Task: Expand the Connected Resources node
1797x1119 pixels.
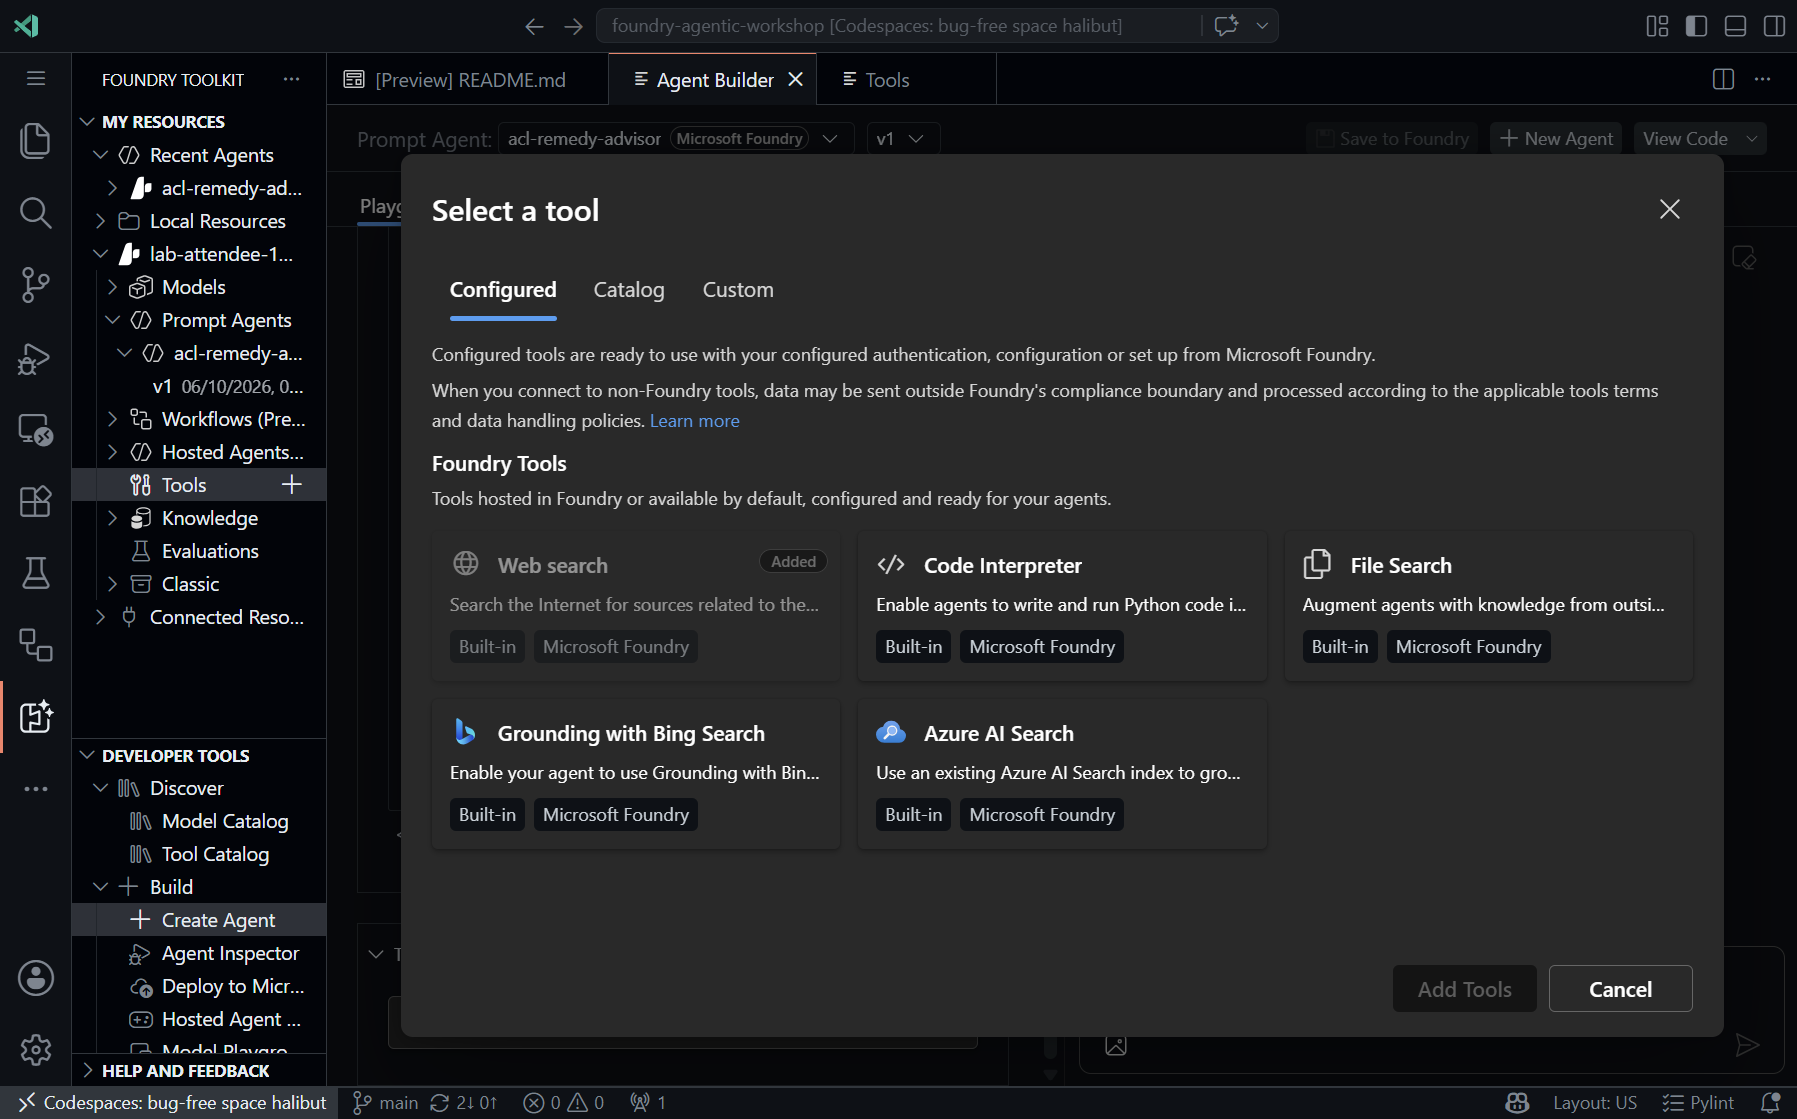Action: point(100,617)
